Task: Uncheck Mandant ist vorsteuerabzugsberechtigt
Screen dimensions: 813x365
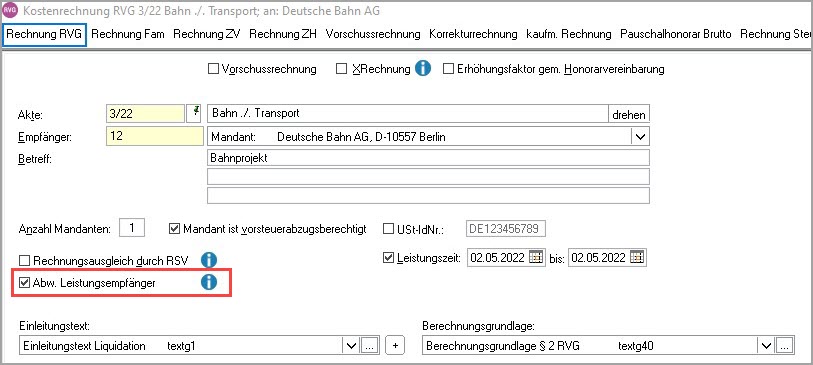Action: coord(175,229)
